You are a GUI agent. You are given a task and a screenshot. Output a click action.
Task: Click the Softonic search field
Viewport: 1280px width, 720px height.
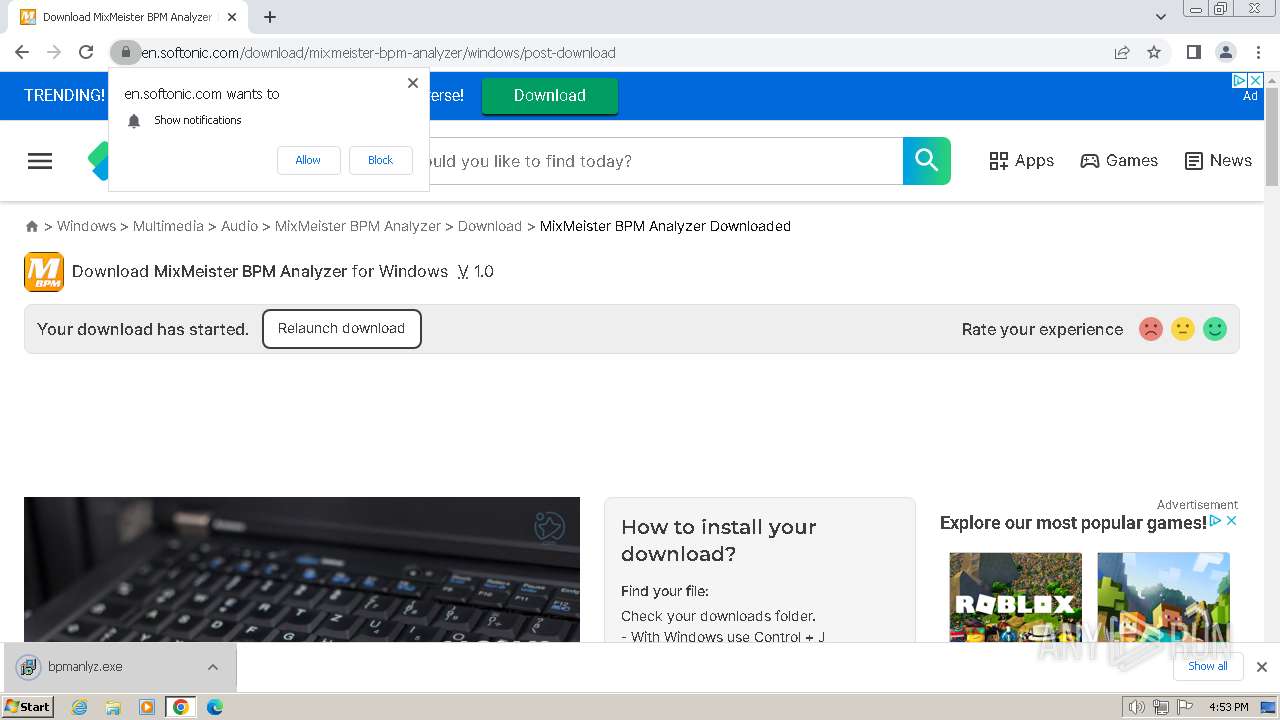665,161
